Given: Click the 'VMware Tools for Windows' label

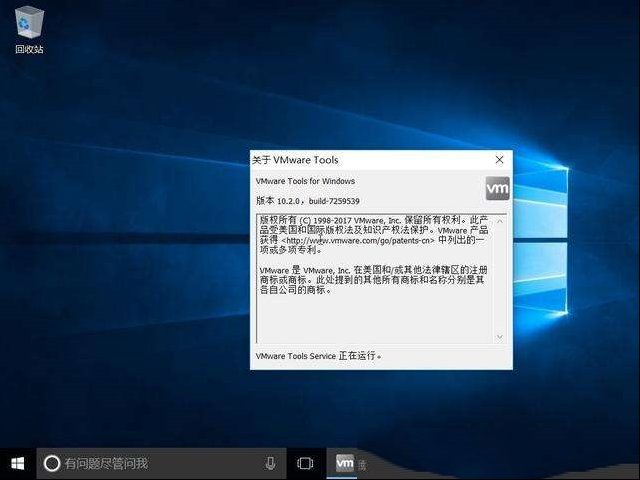Looking at the screenshot, I should (x=305, y=181).
